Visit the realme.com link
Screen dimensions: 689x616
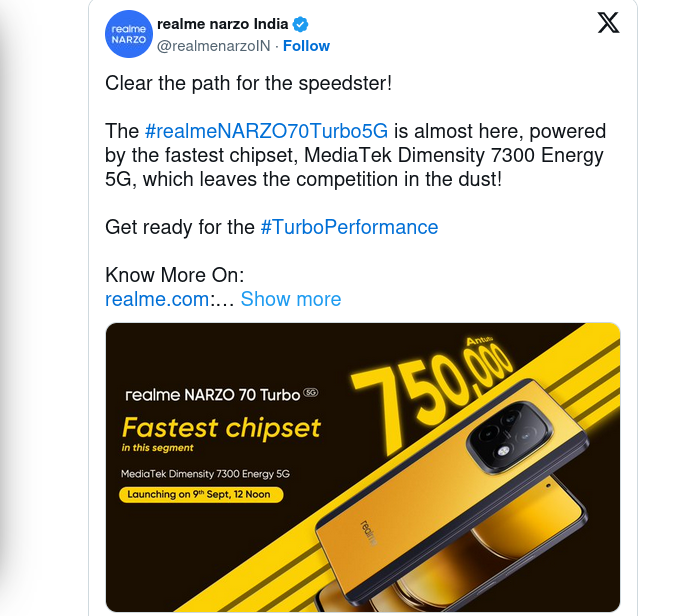[157, 299]
